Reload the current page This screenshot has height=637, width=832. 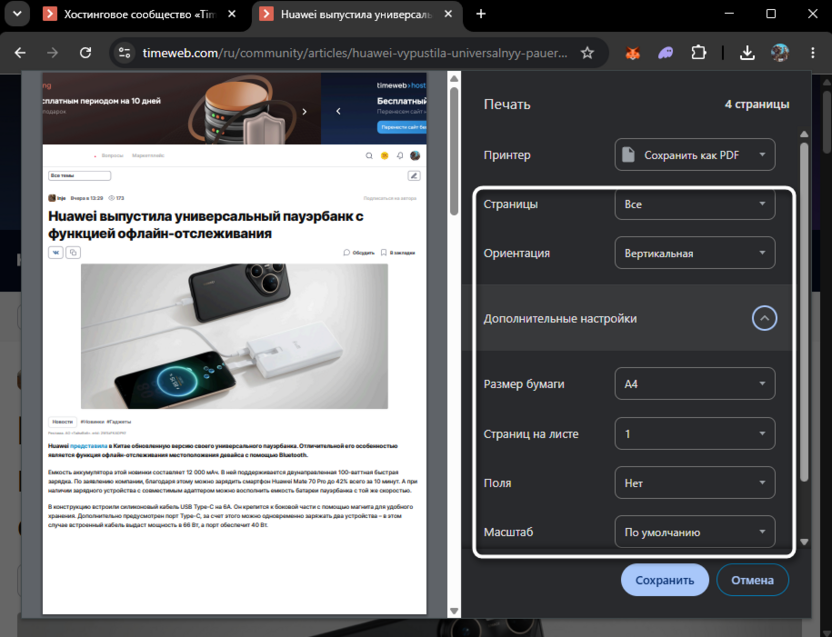click(85, 53)
